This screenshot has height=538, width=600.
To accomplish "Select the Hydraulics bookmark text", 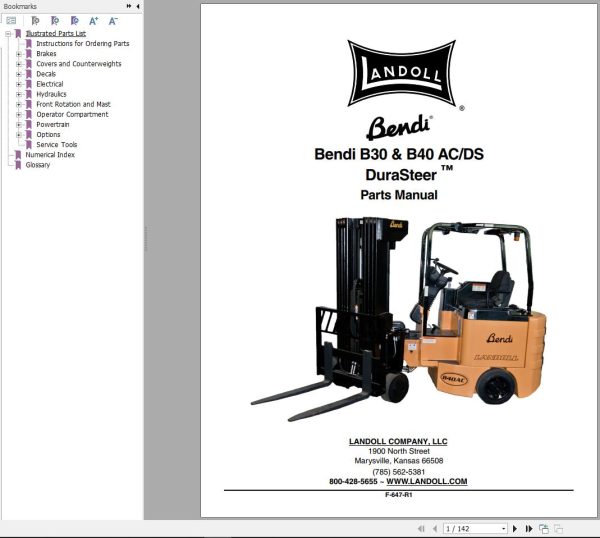I will click(x=51, y=94).
